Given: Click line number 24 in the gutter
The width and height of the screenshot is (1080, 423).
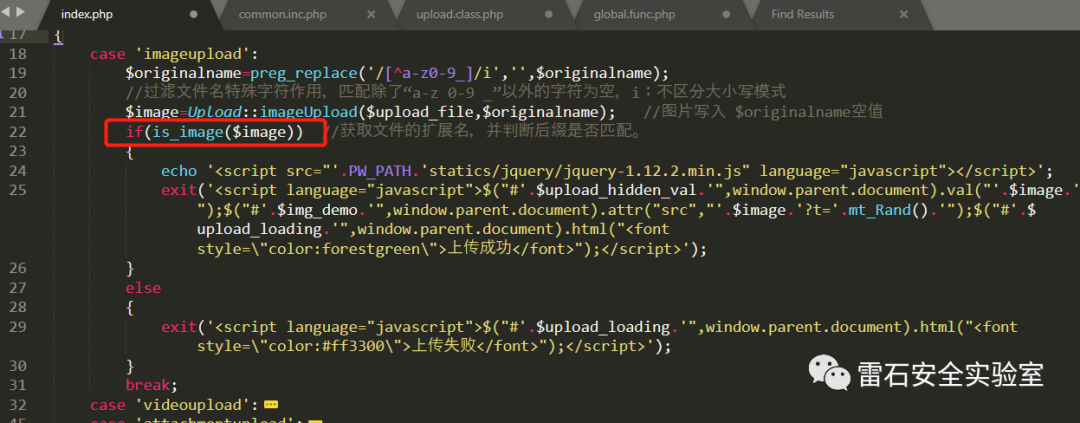Looking at the screenshot, I should coord(19,170).
